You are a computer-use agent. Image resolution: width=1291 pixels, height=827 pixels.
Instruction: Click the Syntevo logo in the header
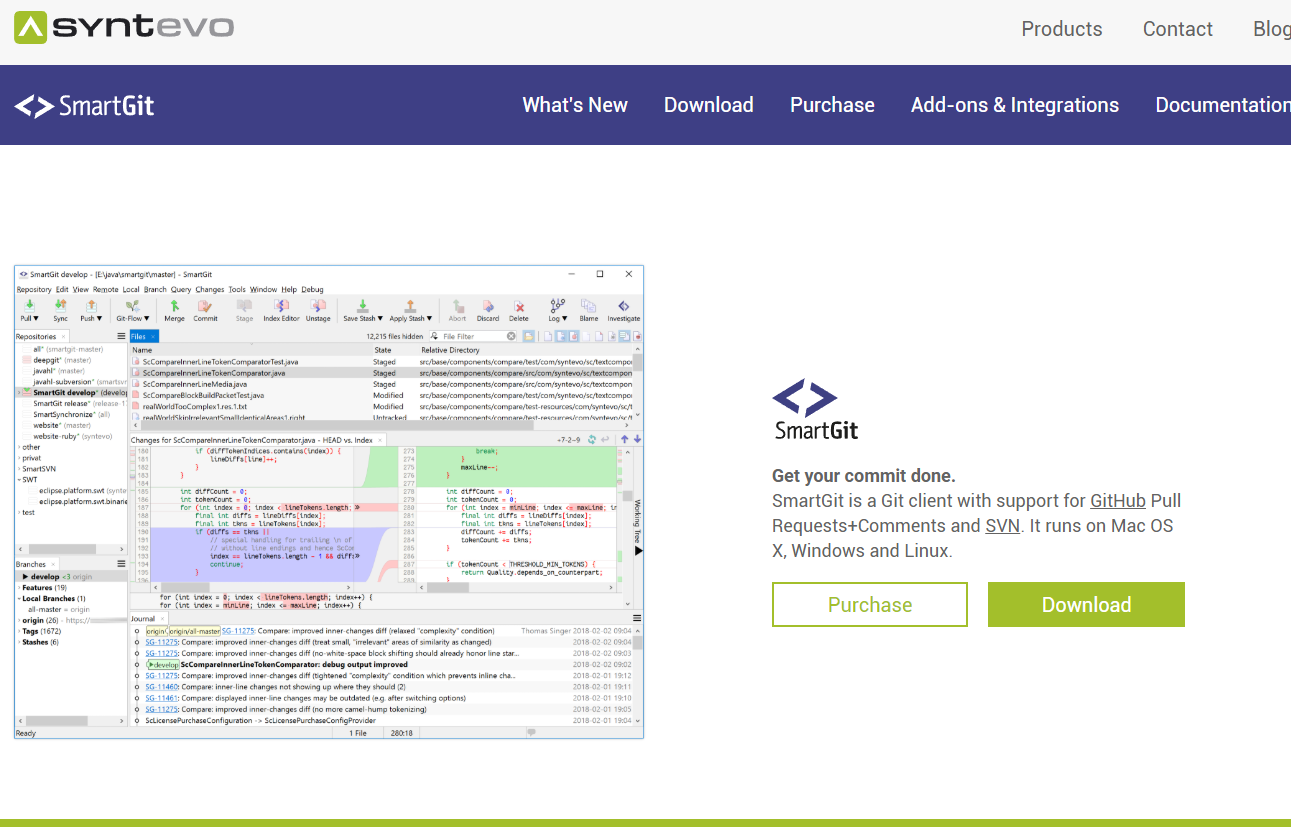tap(124, 27)
